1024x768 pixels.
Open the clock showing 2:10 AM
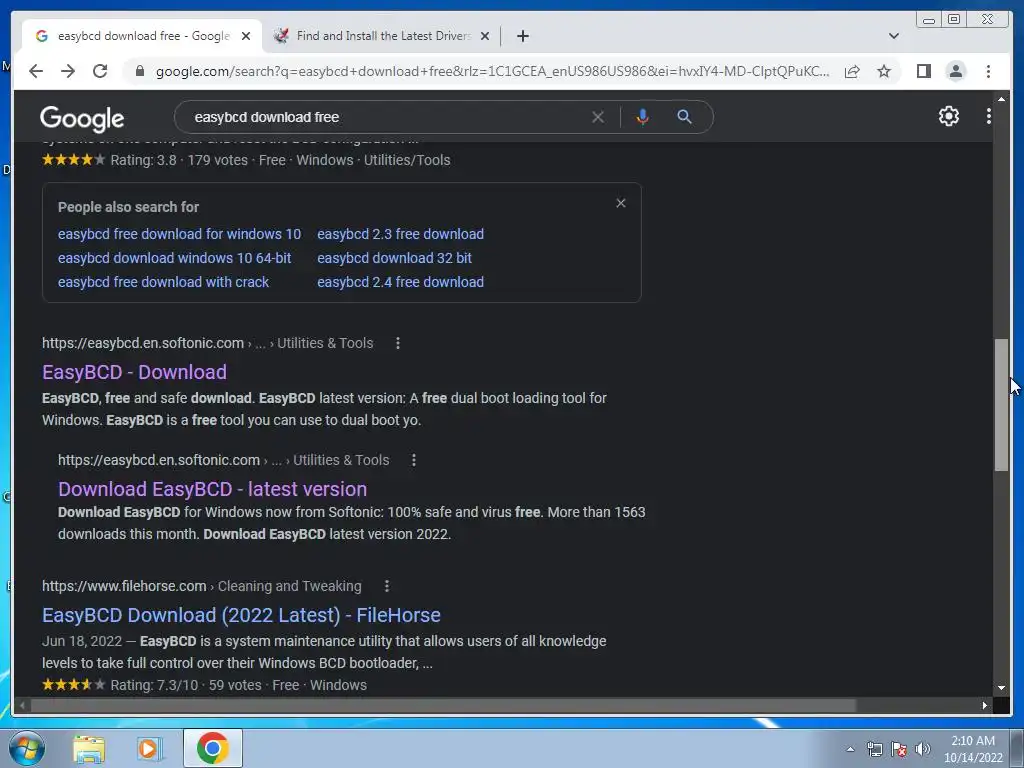click(x=972, y=748)
